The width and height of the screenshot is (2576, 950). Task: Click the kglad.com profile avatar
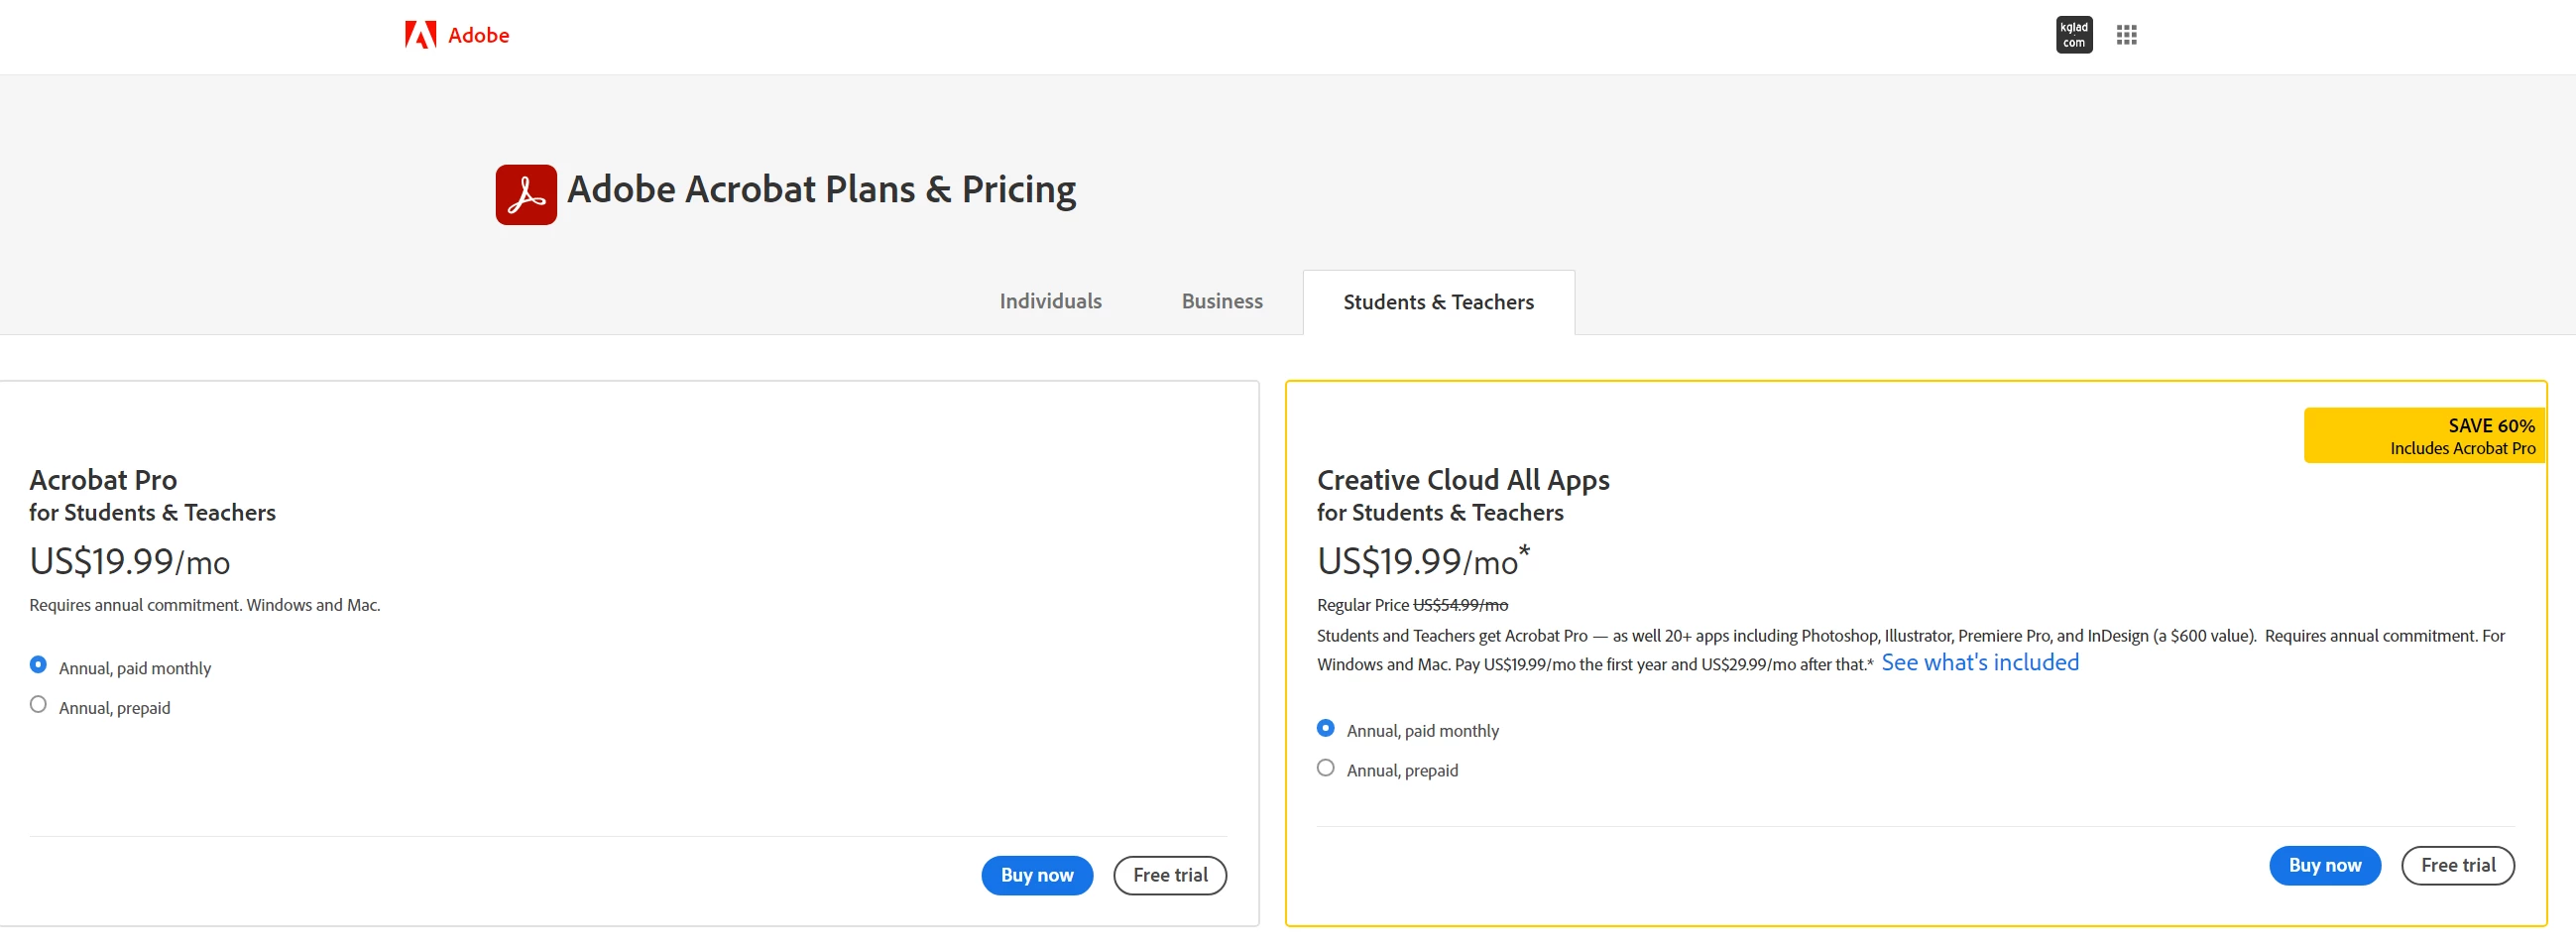click(x=2073, y=35)
